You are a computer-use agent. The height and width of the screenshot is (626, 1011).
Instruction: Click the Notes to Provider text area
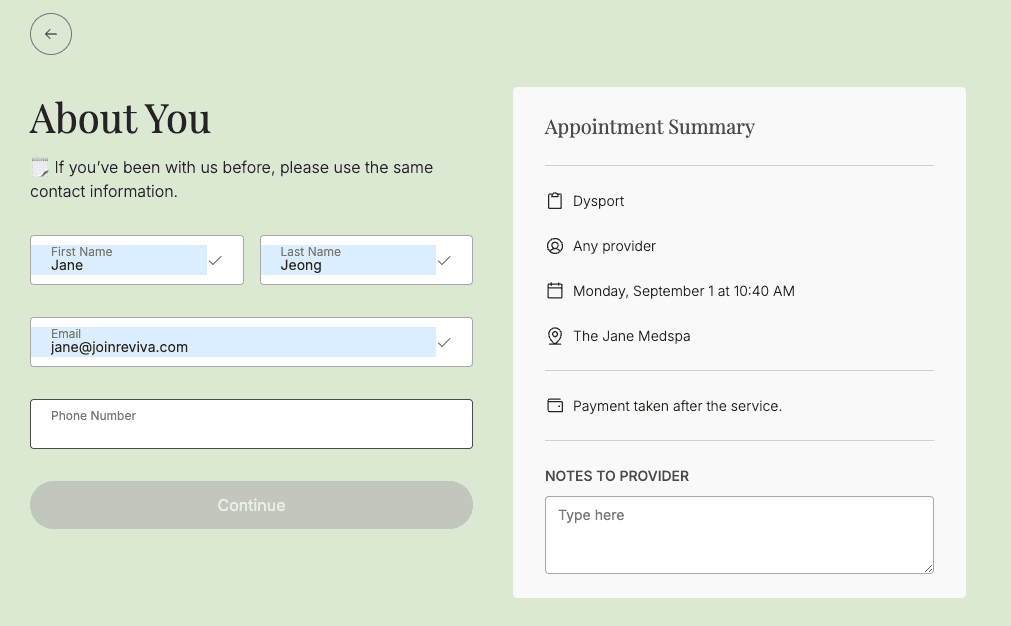(738, 534)
